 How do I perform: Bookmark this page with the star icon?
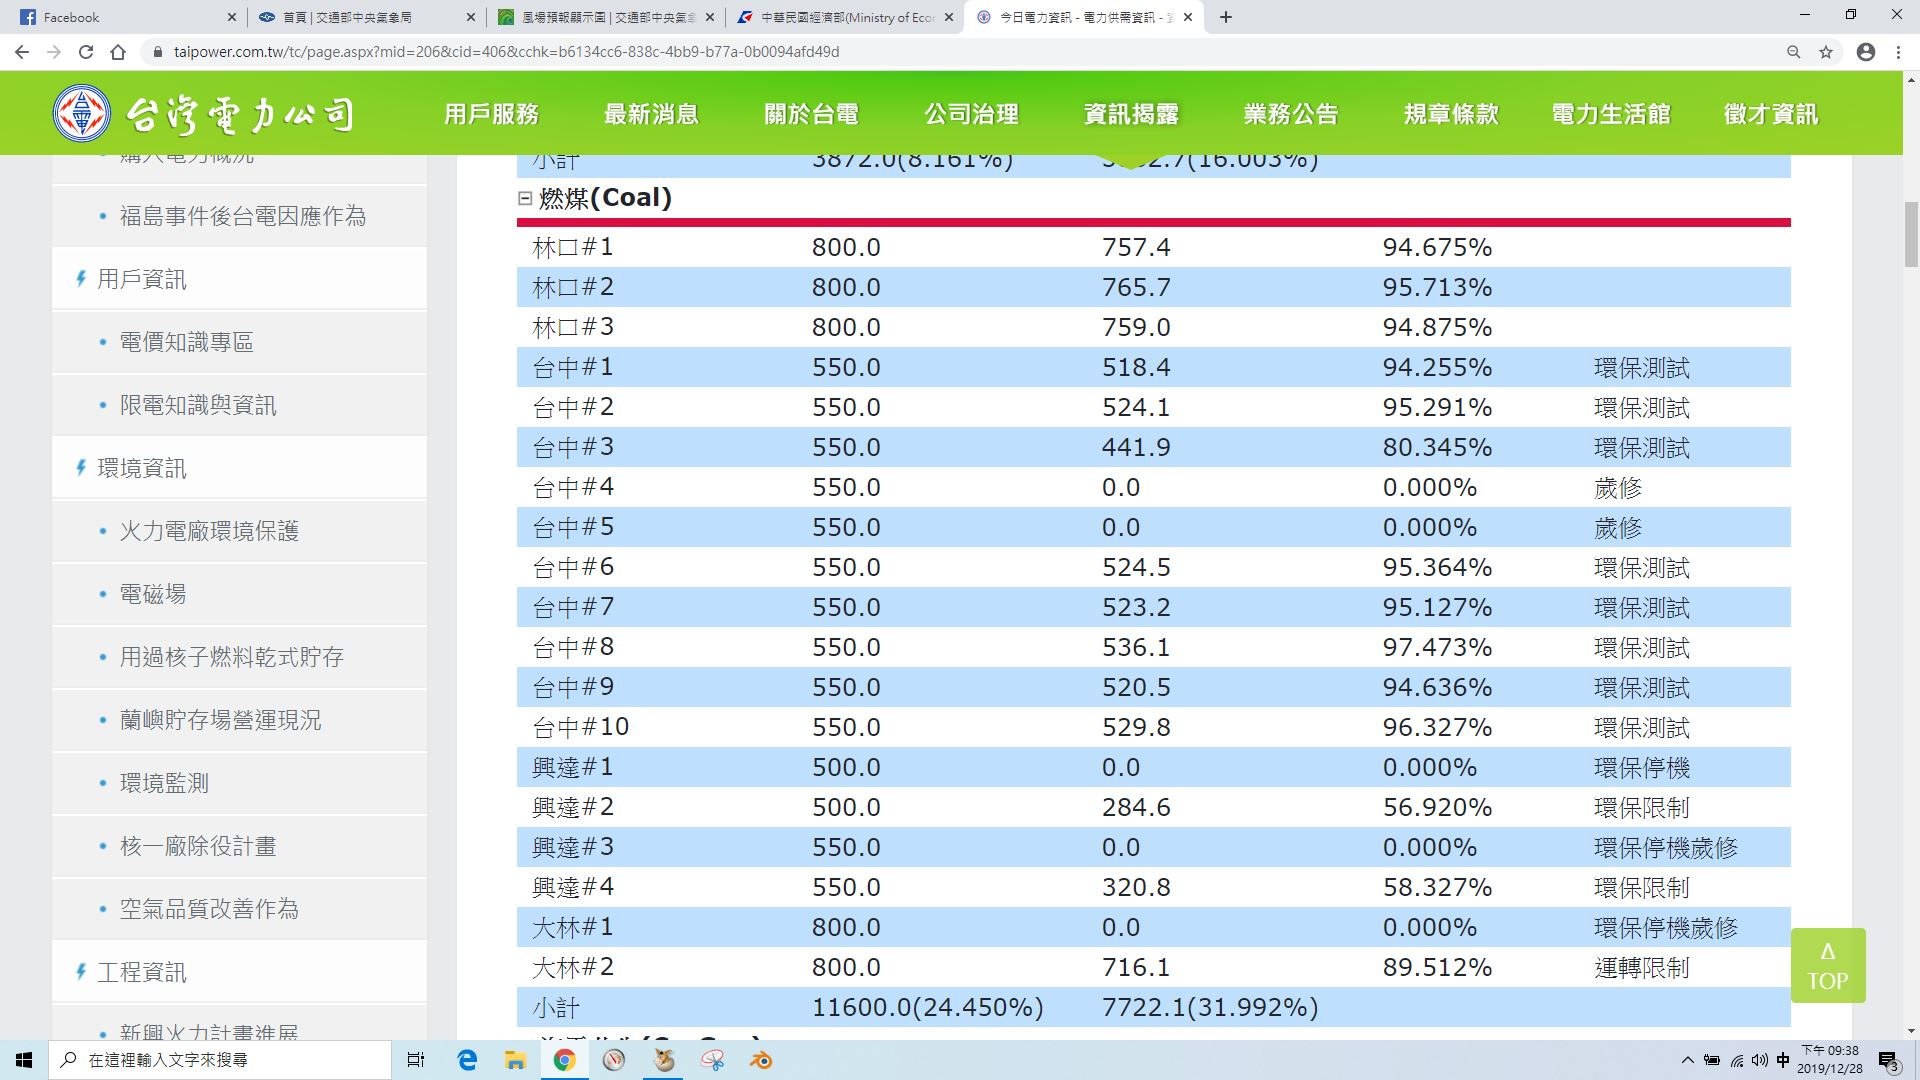(1826, 52)
